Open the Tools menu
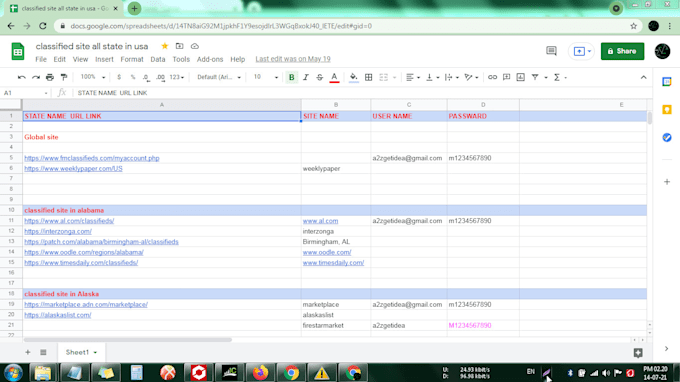This screenshot has height=382, width=680. [x=181, y=59]
